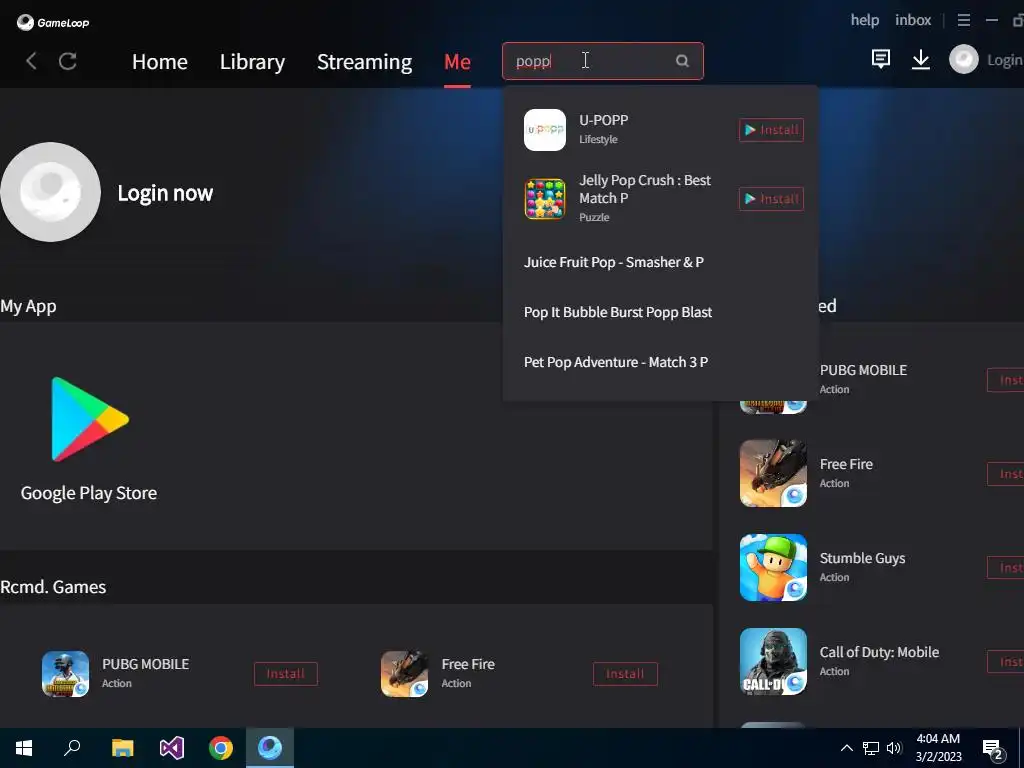
Task: Click the search magnifier icon in the search box
Action: 682,61
